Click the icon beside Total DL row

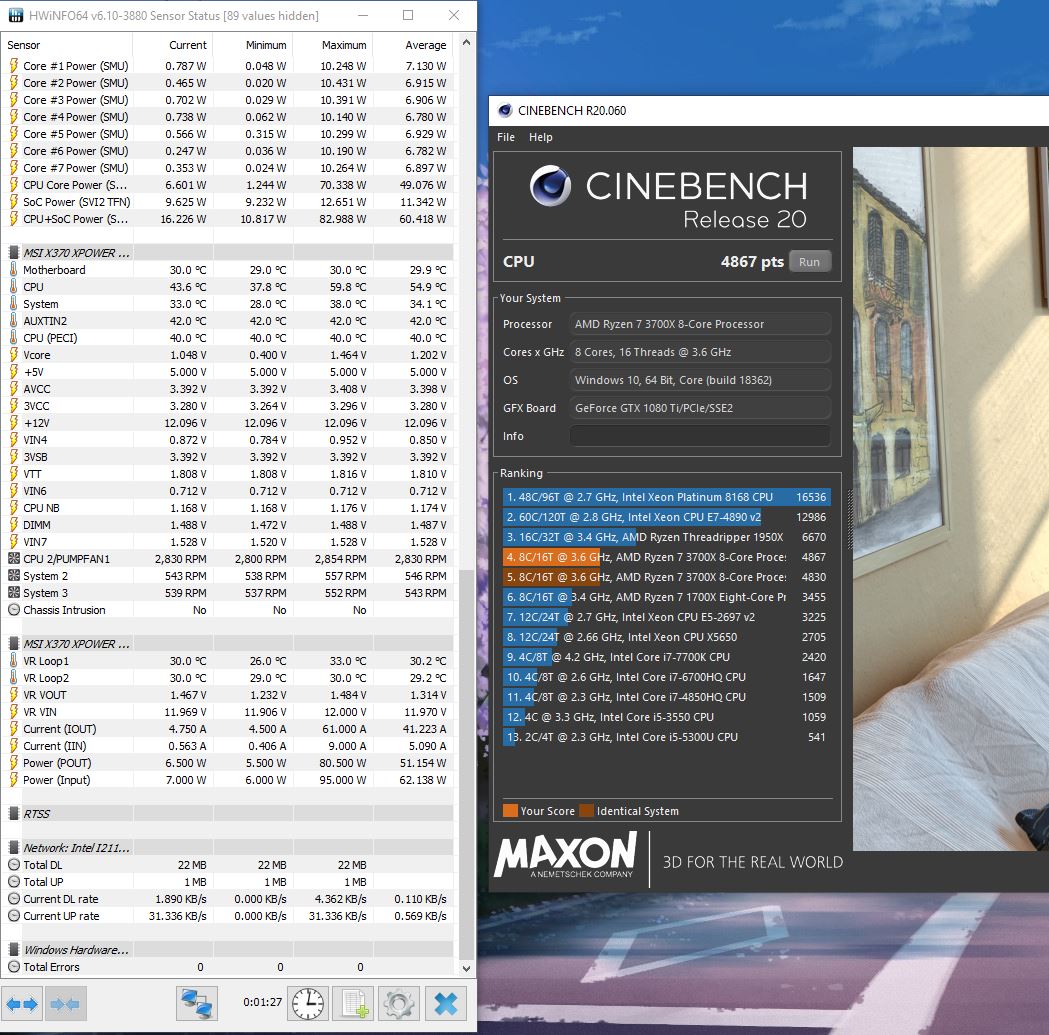(13, 864)
